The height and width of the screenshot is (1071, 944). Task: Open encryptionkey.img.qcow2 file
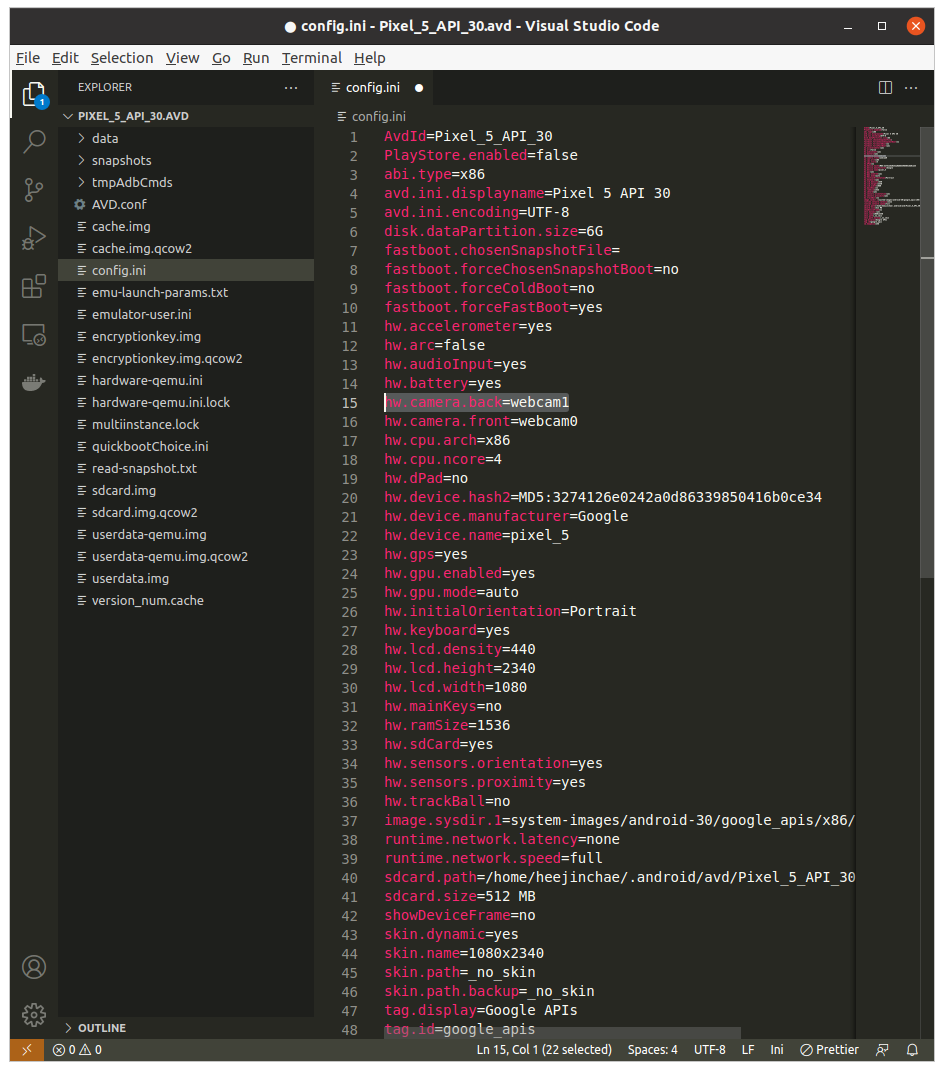pyautogui.click(x=186, y=359)
